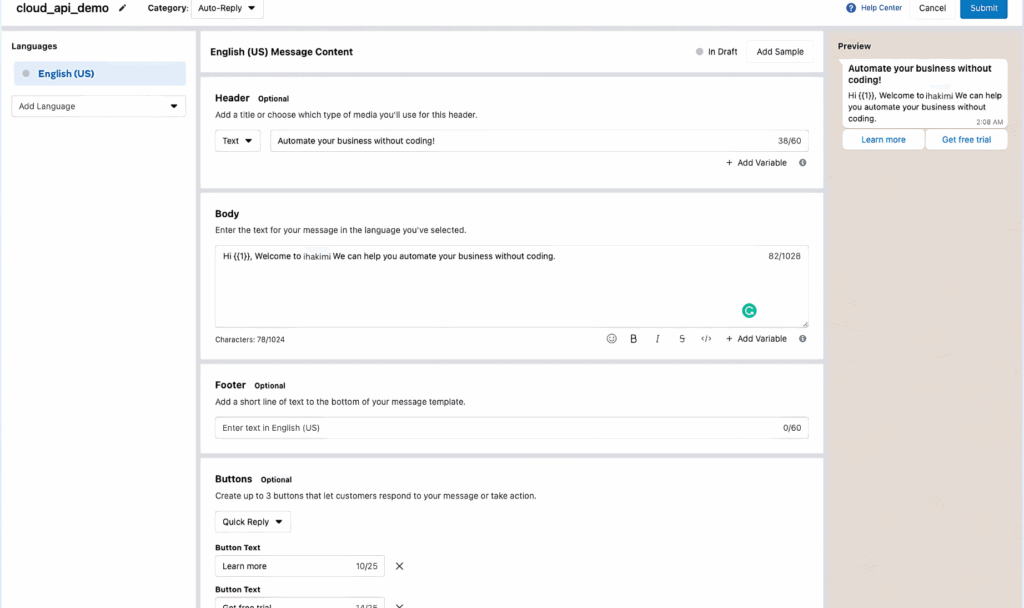Open the header Text type dropdown
The image size is (1024, 608).
(x=237, y=141)
